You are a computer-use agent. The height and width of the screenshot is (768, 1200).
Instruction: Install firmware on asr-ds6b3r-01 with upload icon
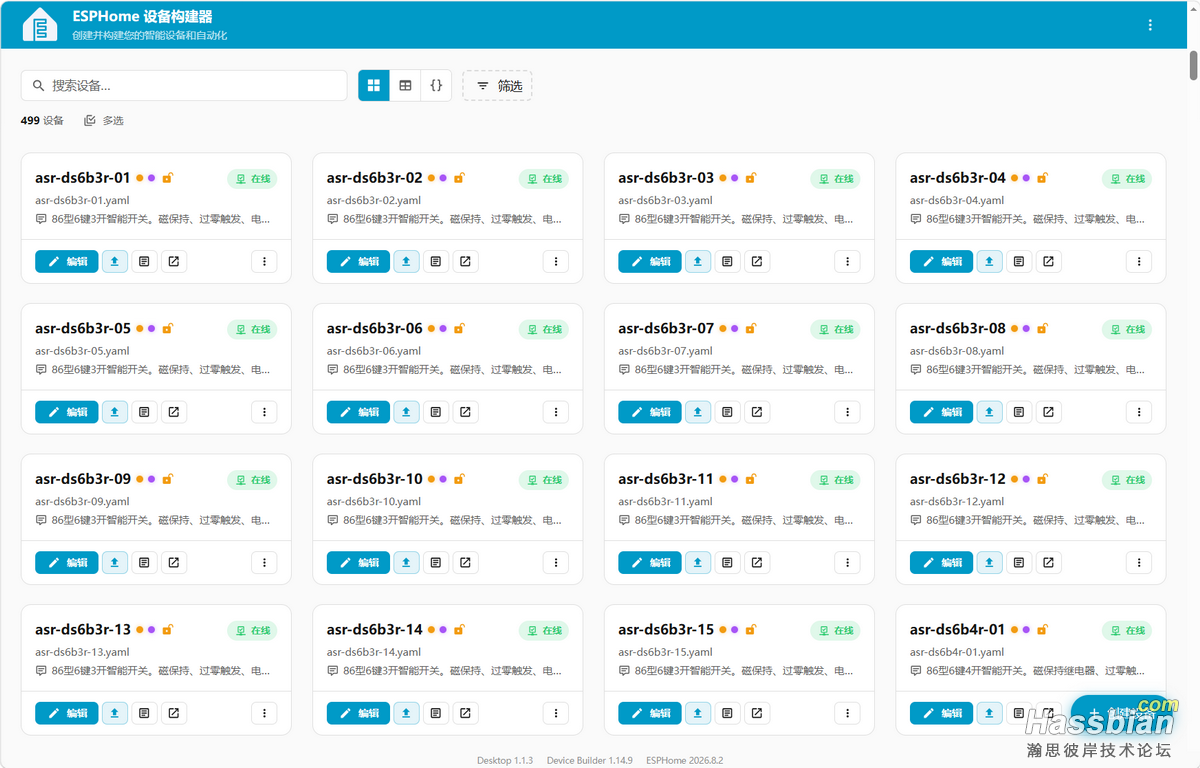click(x=115, y=262)
